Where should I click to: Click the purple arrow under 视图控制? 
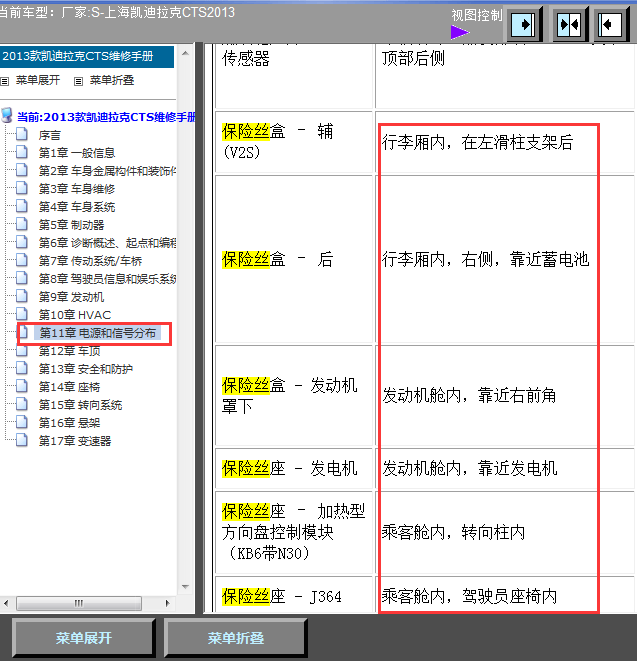460,32
